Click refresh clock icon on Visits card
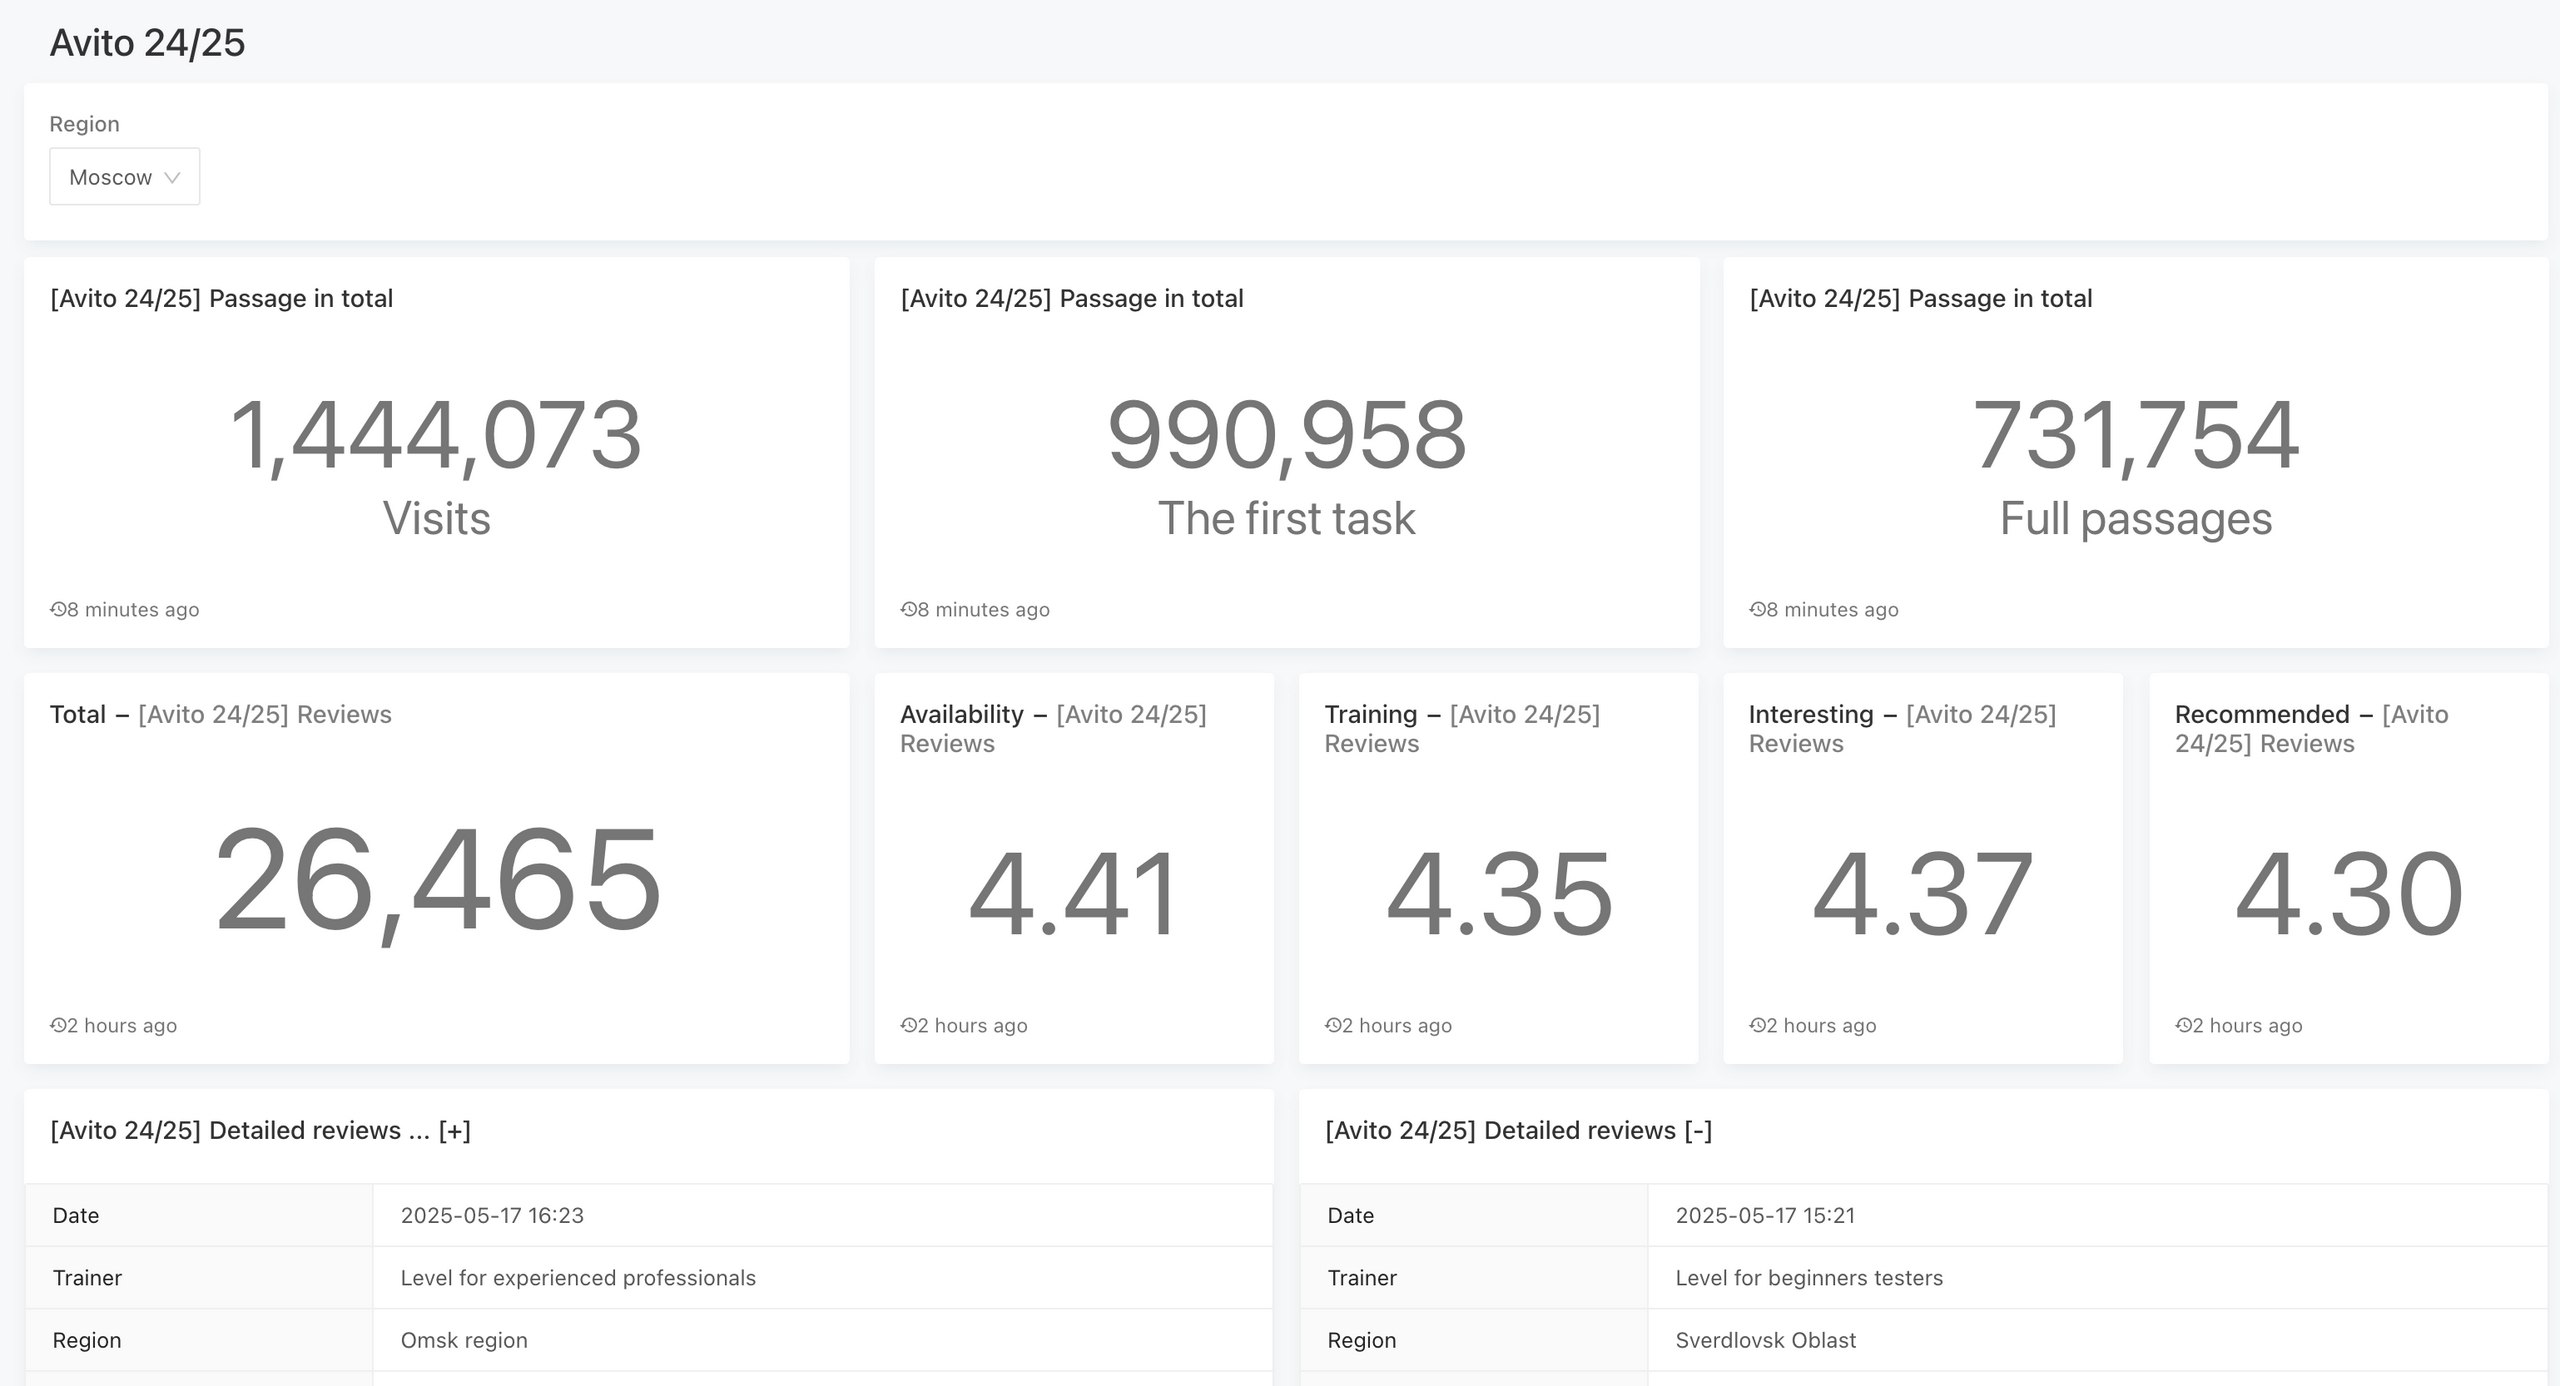The image size is (2560, 1386). [x=58, y=609]
